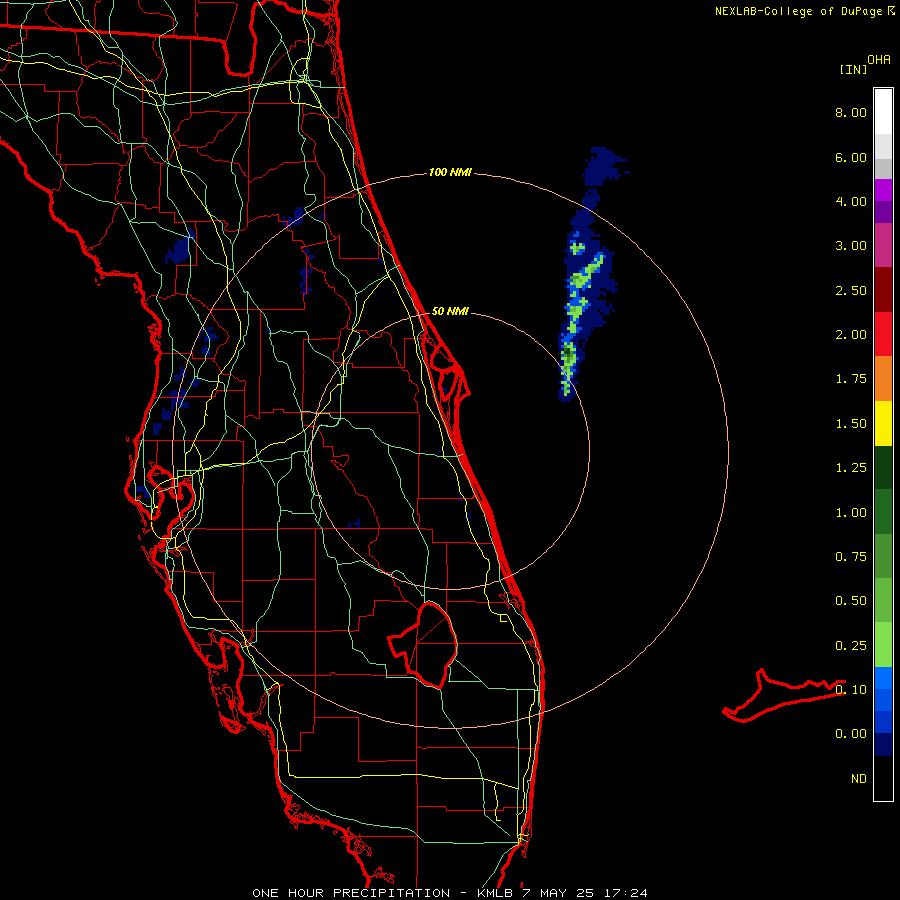Click the 1.25 legend value
The height and width of the screenshot is (900, 900).
pyautogui.click(x=851, y=468)
